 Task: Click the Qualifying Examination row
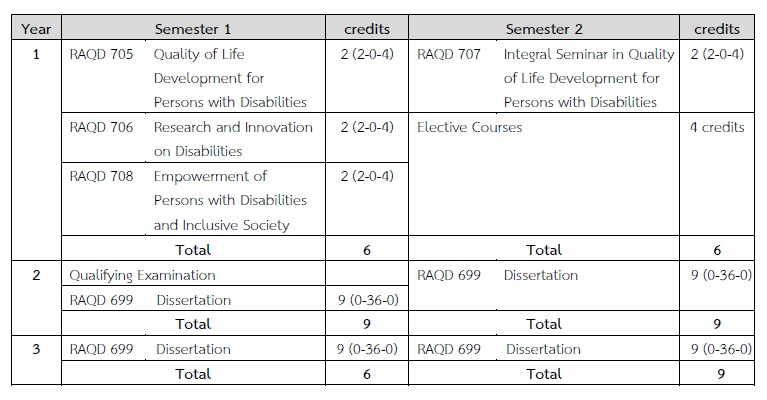(142, 274)
